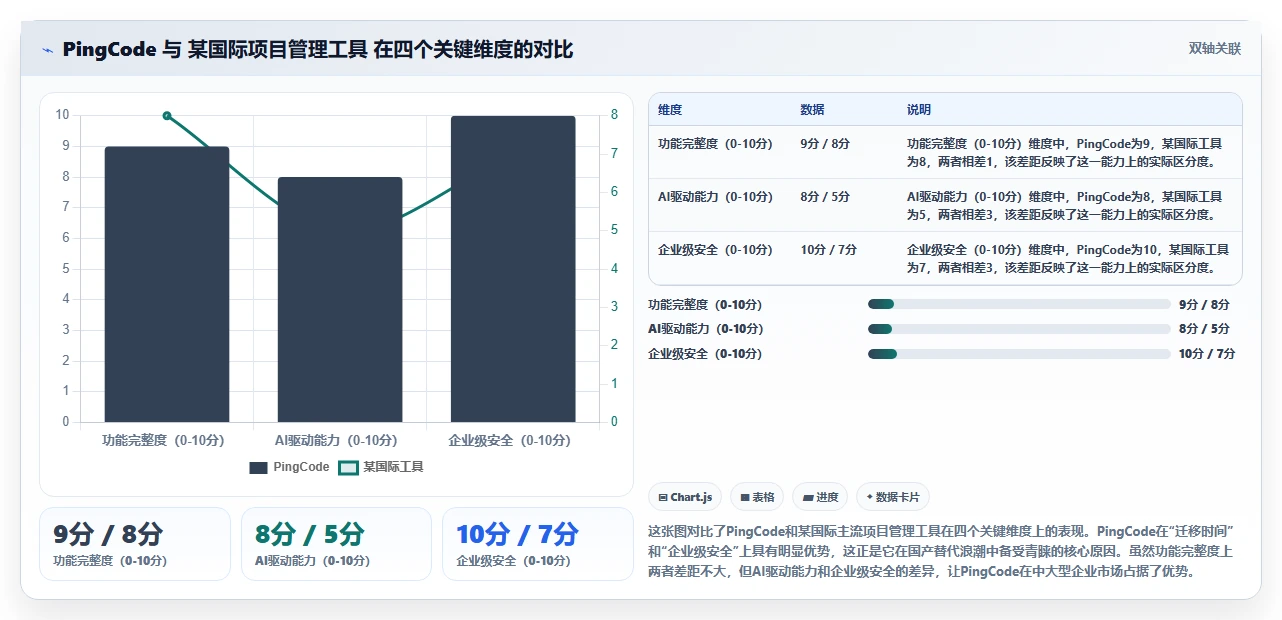Image resolution: width=1282 pixels, height=620 pixels.
Task: Click the lightning icon beside the PingCode title
Action: pyautogui.click(x=47, y=50)
